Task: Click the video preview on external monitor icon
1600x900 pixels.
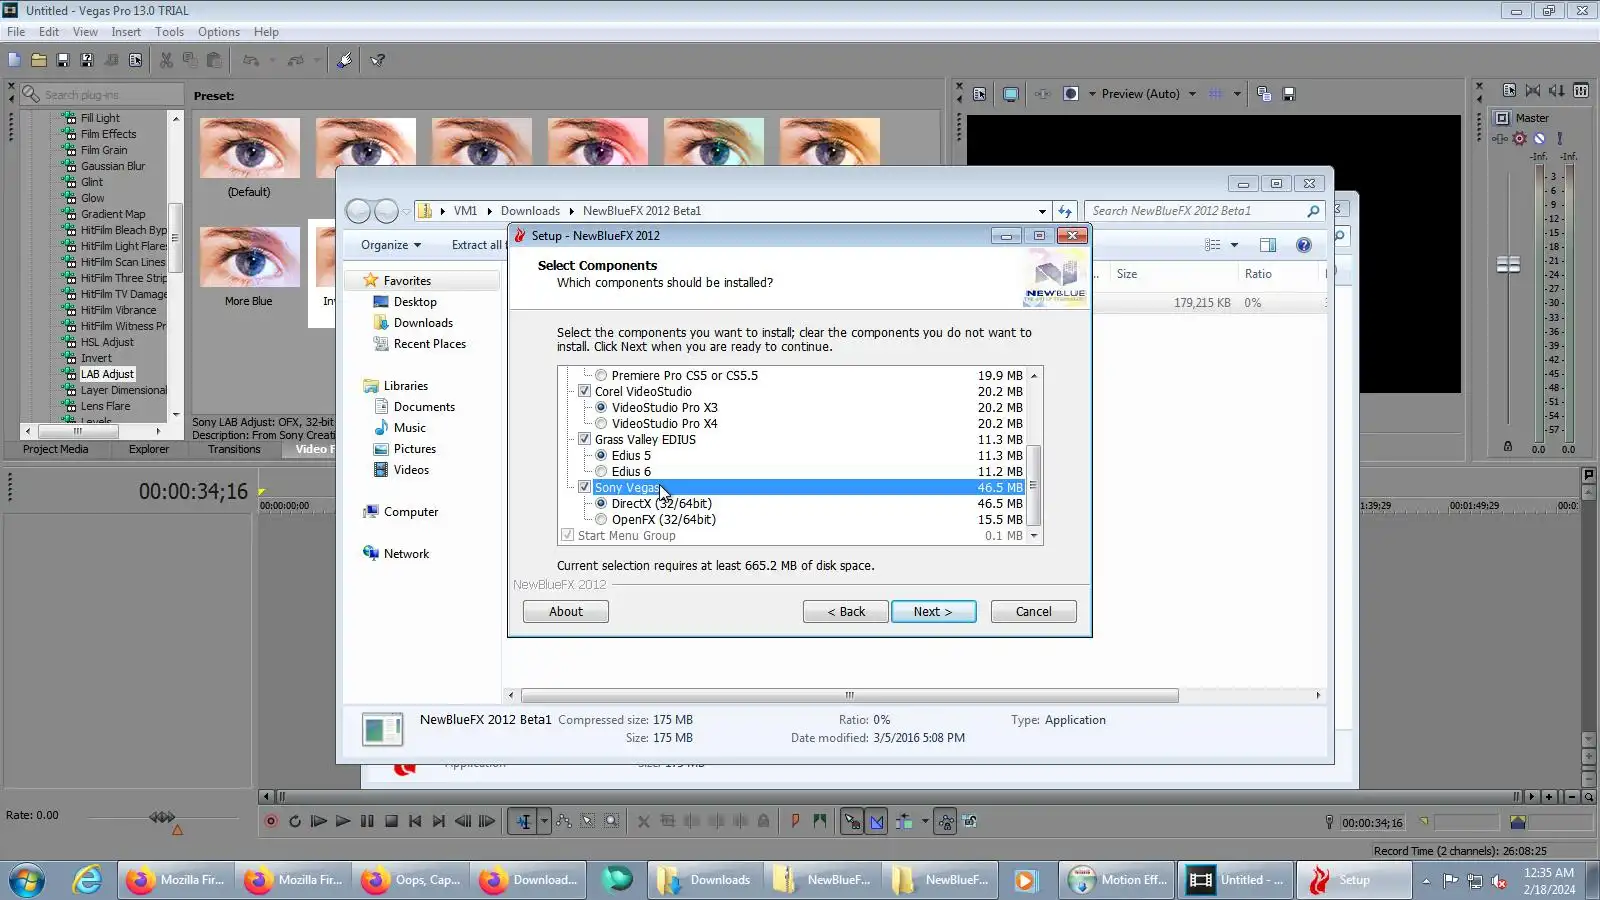Action: [x=1011, y=94]
